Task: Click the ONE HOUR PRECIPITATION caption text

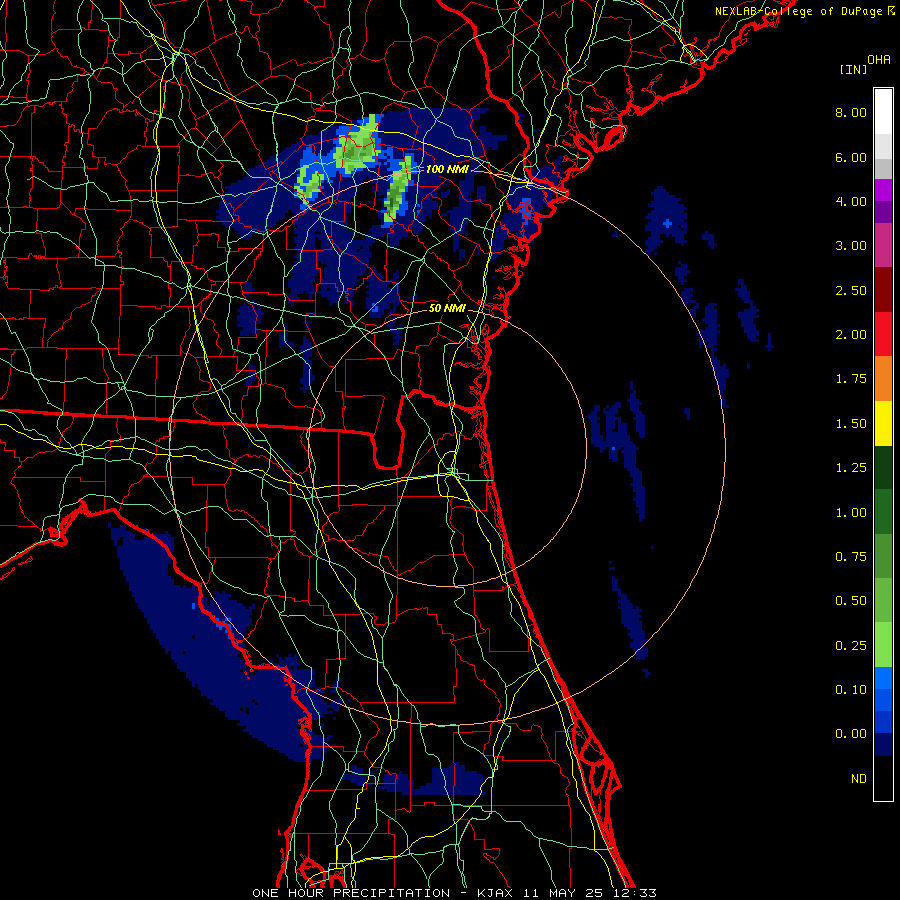Action: (351, 893)
